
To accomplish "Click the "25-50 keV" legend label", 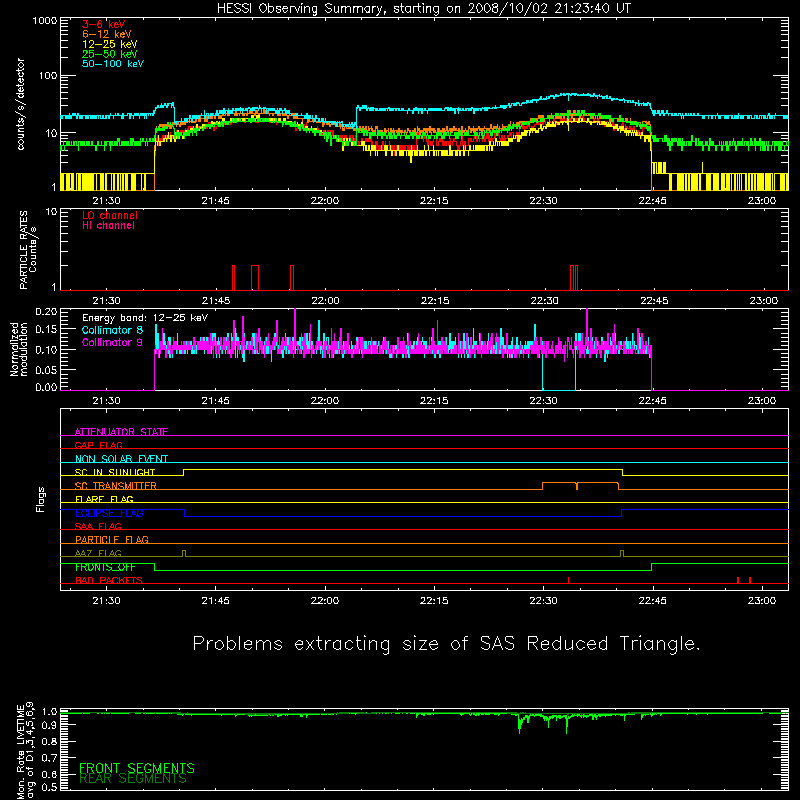I will click(x=110, y=54).
